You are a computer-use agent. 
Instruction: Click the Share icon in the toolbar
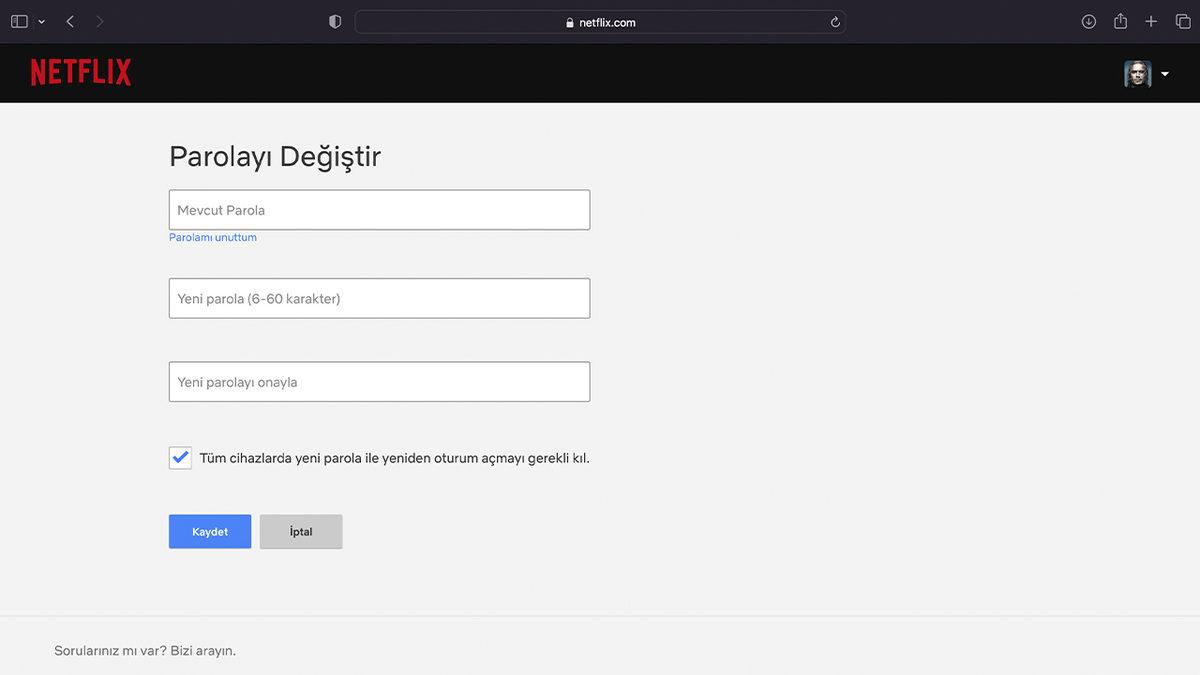[x=1120, y=20]
